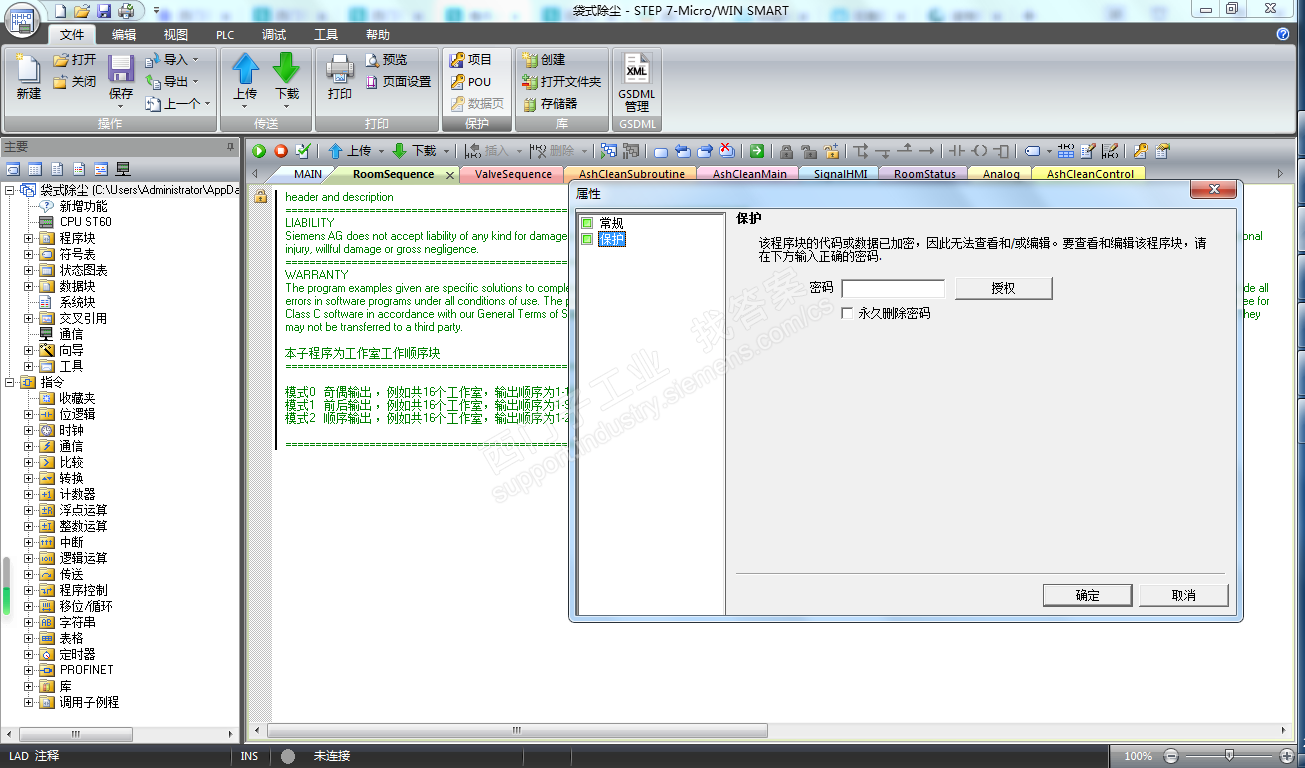Expand the PROFINET instruction folder
Screen dimensions: 1305x768
(29, 670)
